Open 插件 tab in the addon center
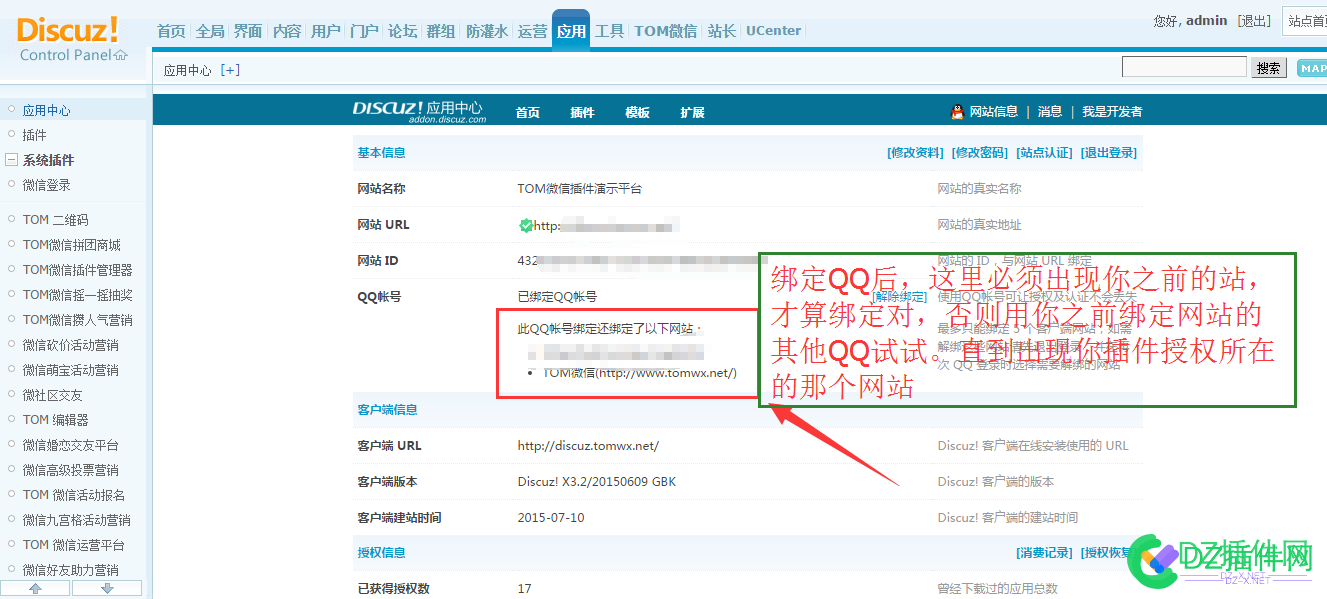Image resolution: width=1327 pixels, height=599 pixels. click(582, 112)
